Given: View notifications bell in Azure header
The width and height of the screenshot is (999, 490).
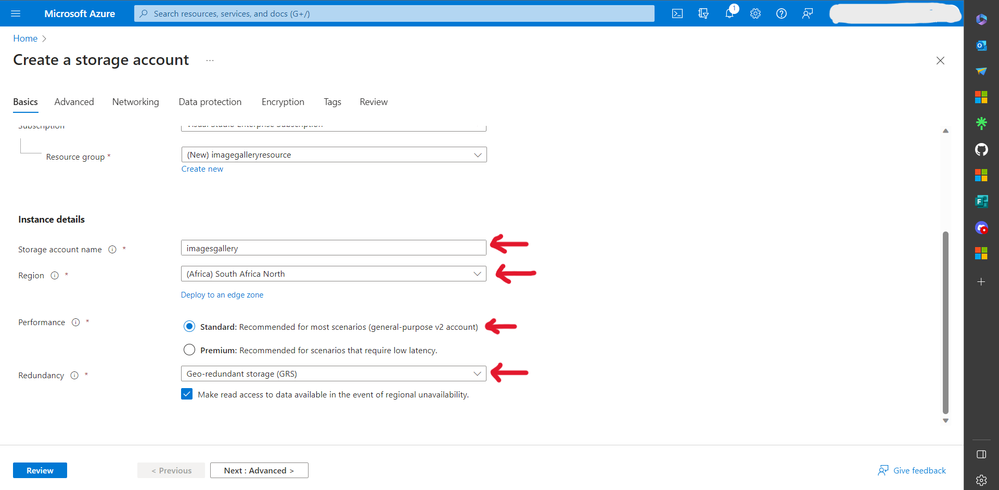Looking at the screenshot, I should (730, 13).
